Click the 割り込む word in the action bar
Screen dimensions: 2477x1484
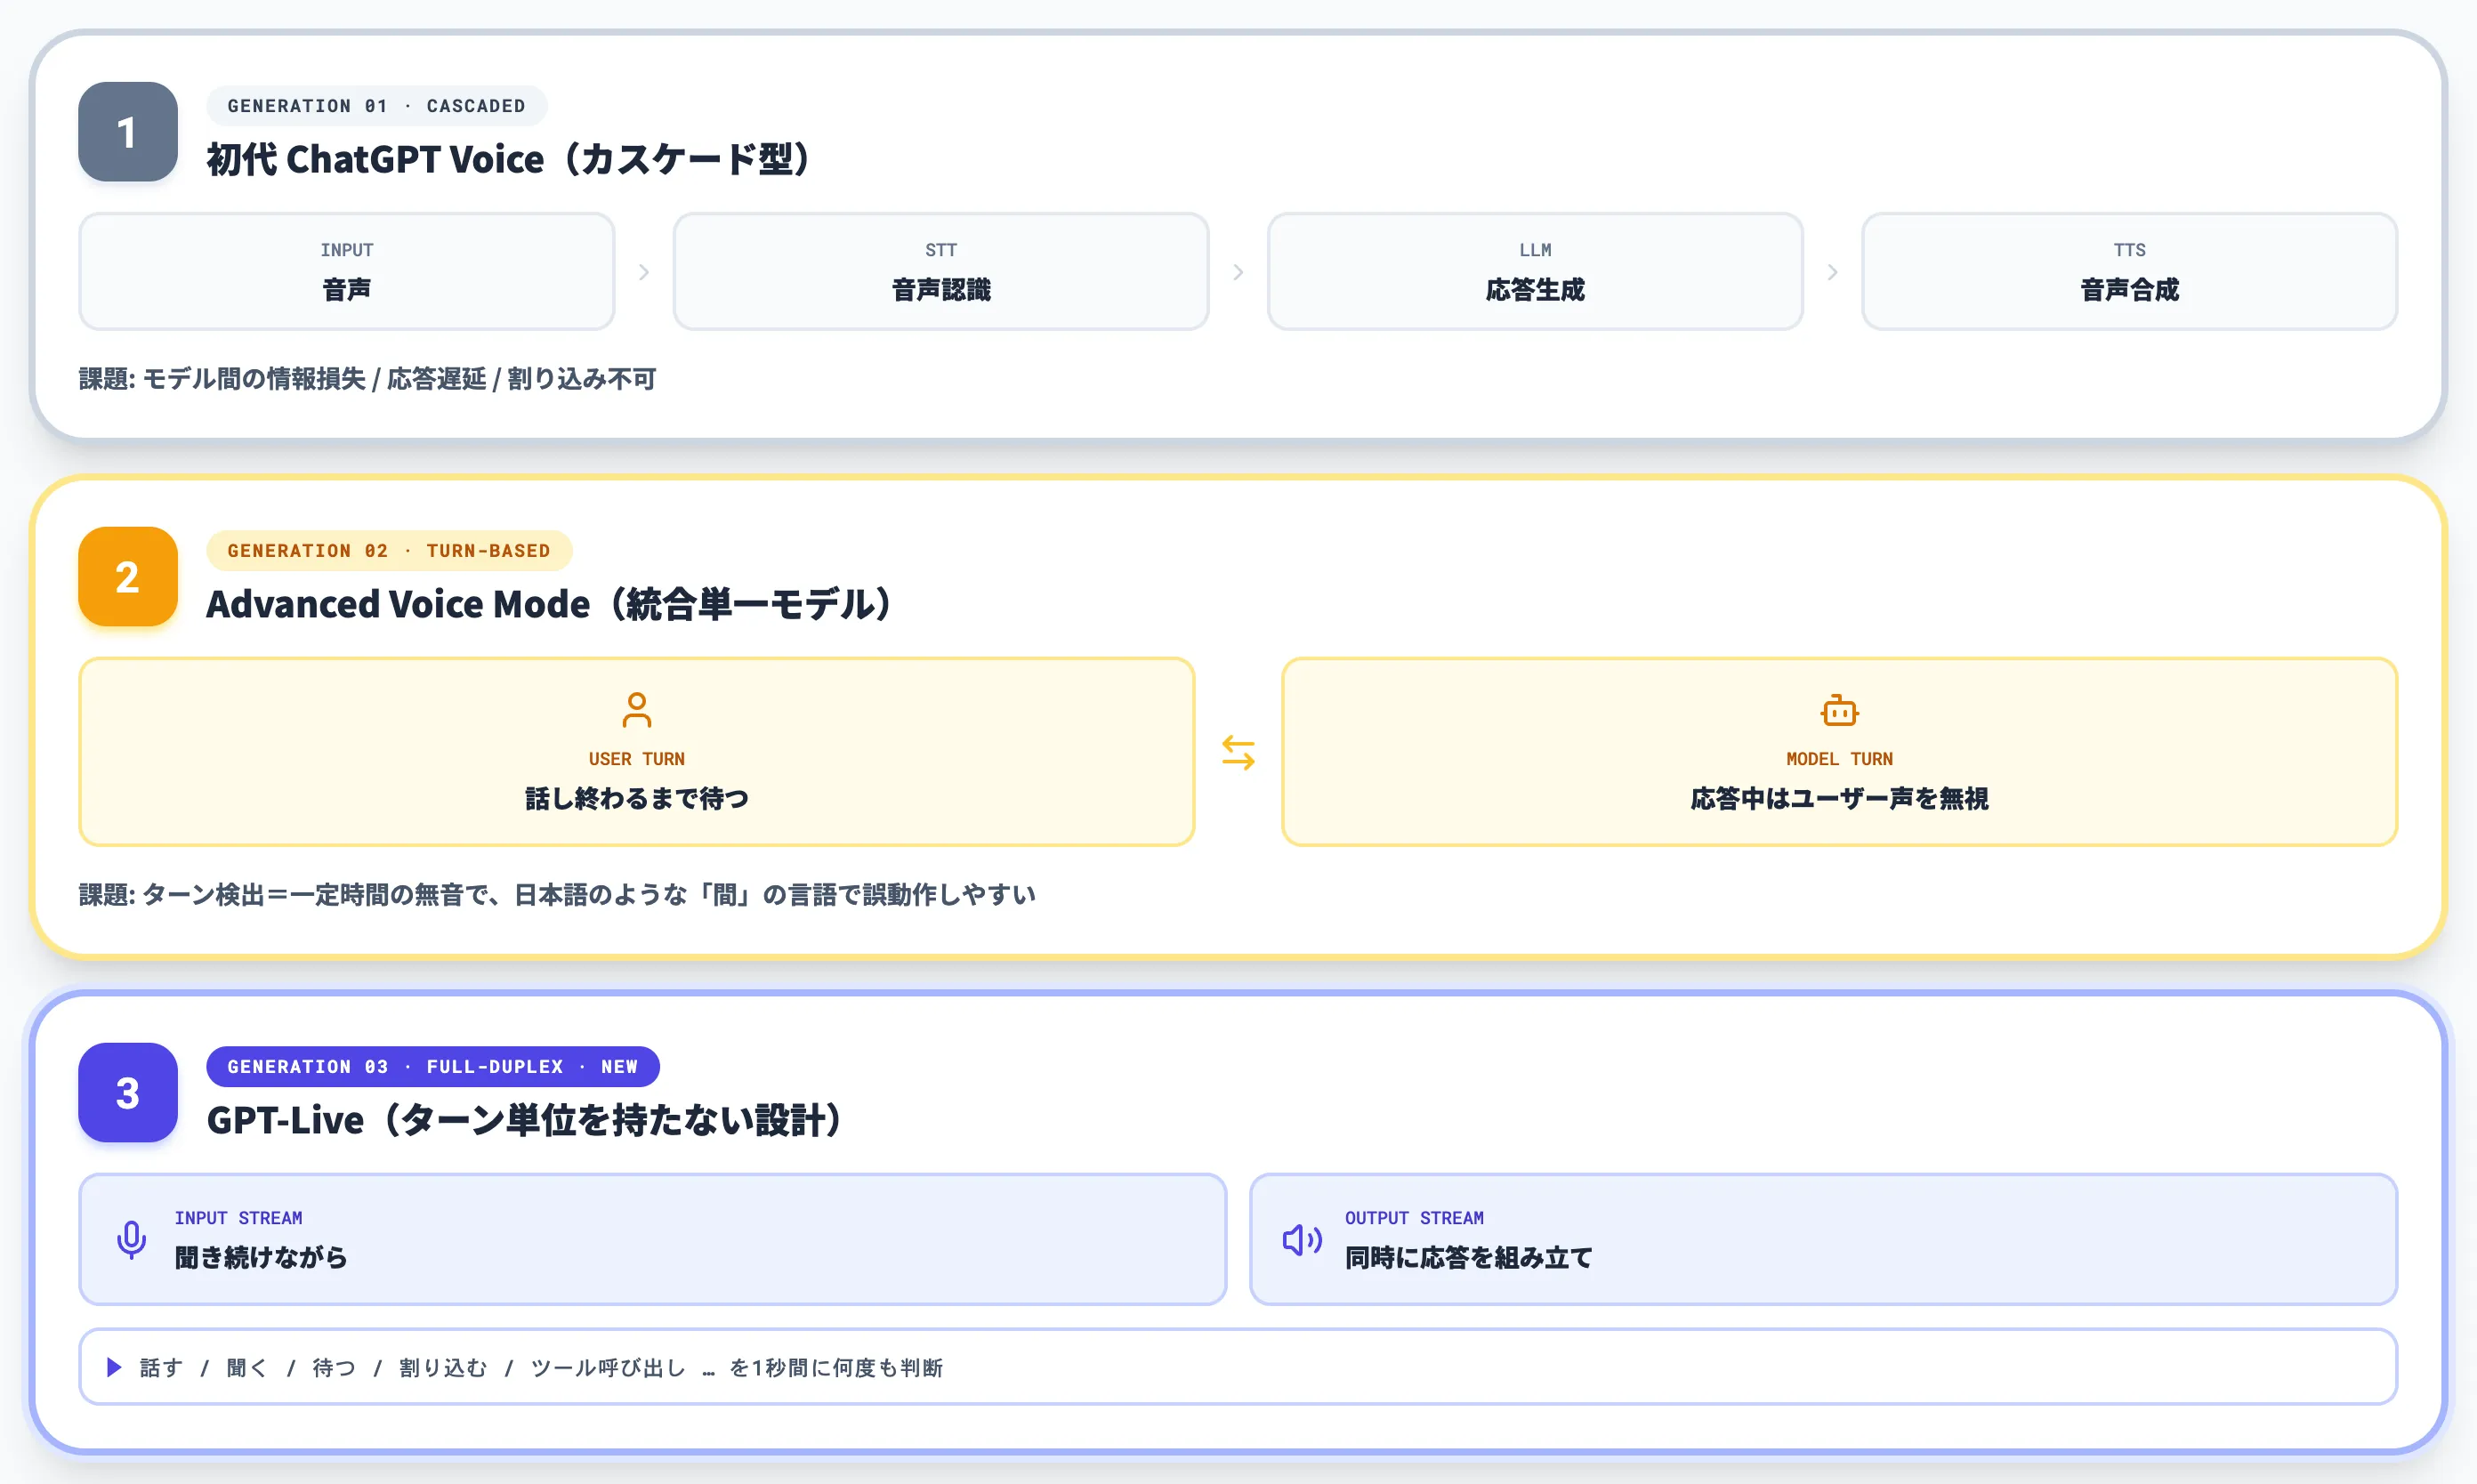pyautogui.click(x=443, y=1367)
